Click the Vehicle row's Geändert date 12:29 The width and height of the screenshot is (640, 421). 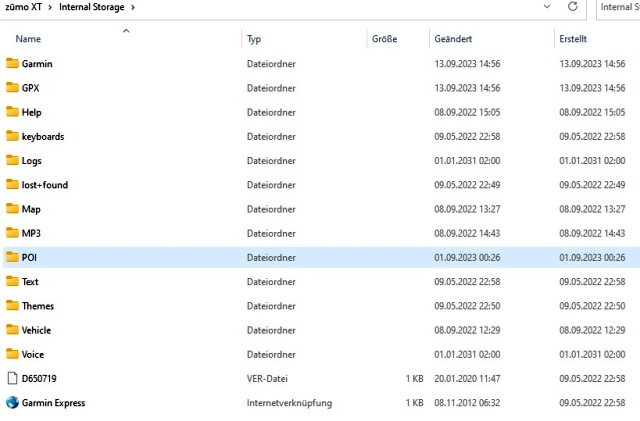tap(467, 330)
